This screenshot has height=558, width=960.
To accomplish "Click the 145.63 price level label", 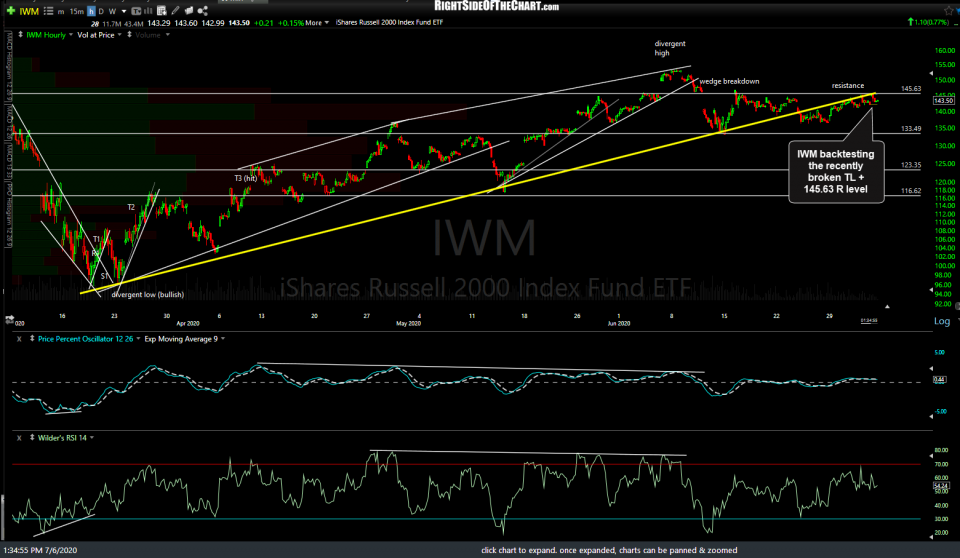I will (911, 89).
